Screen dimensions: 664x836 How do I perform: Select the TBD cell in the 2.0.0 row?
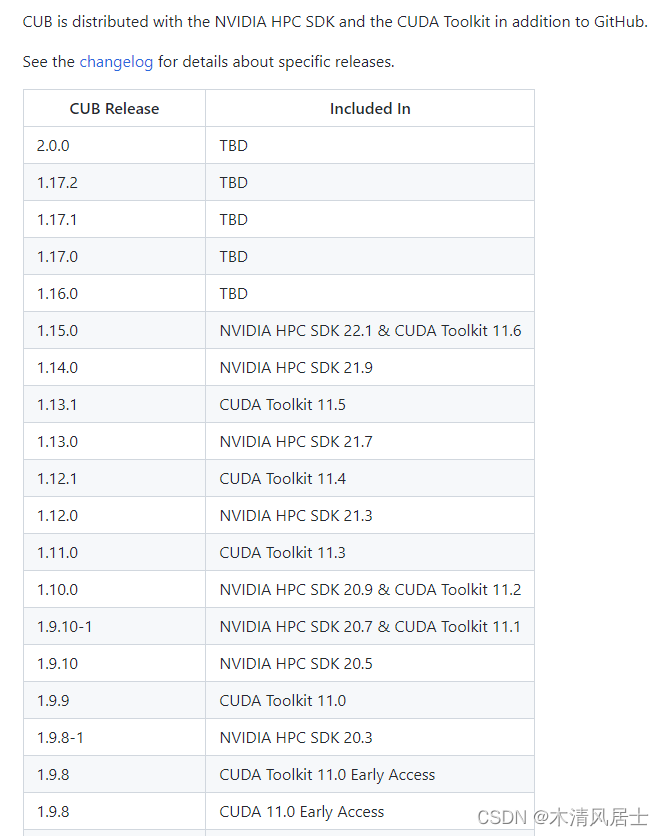coord(370,145)
